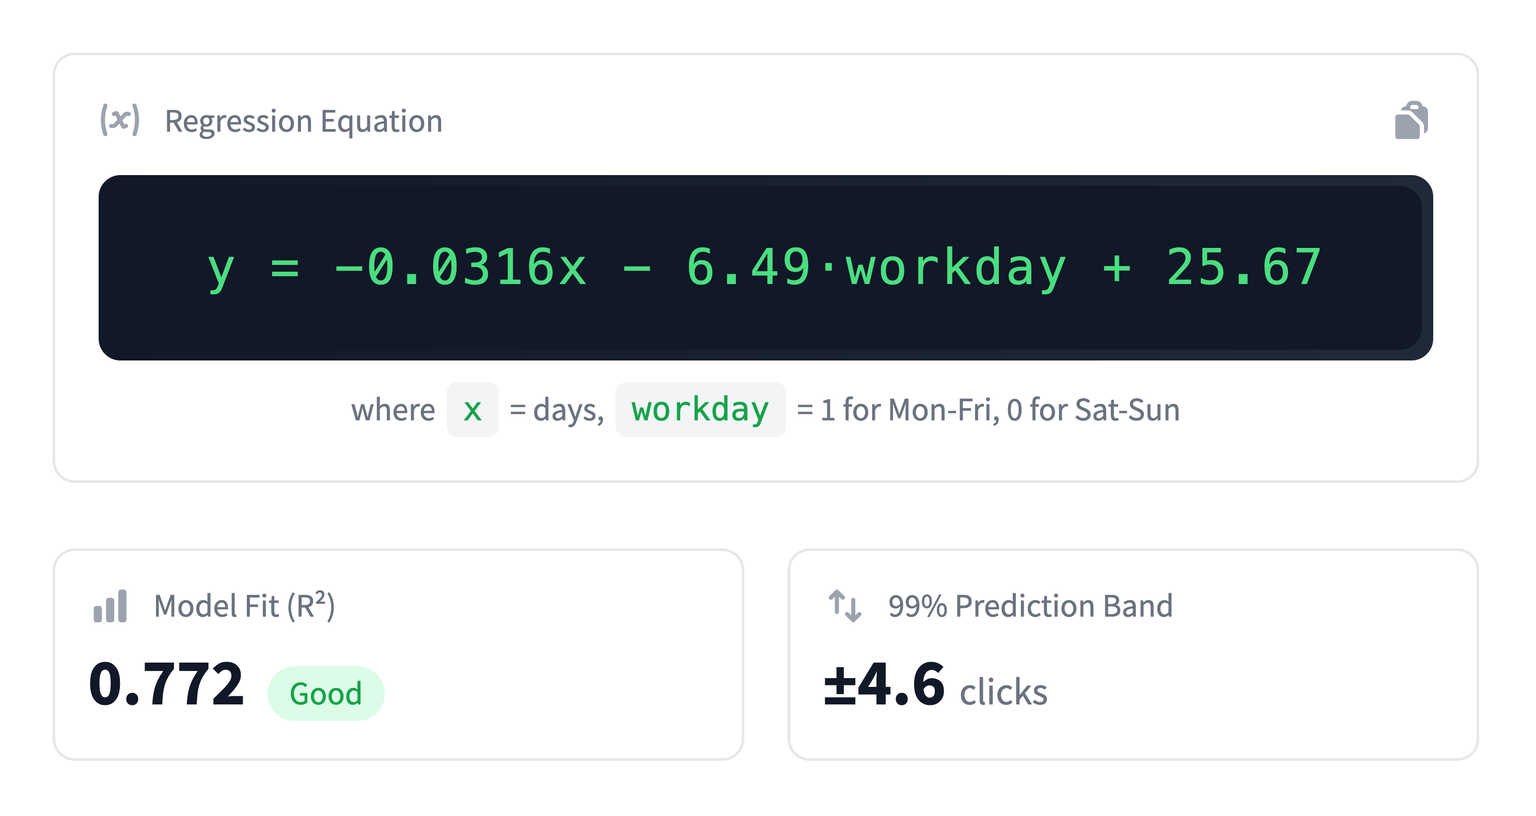This screenshot has height=816, width=1536.
Task: Click the Model Fit (R²) label
Action: (244, 606)
